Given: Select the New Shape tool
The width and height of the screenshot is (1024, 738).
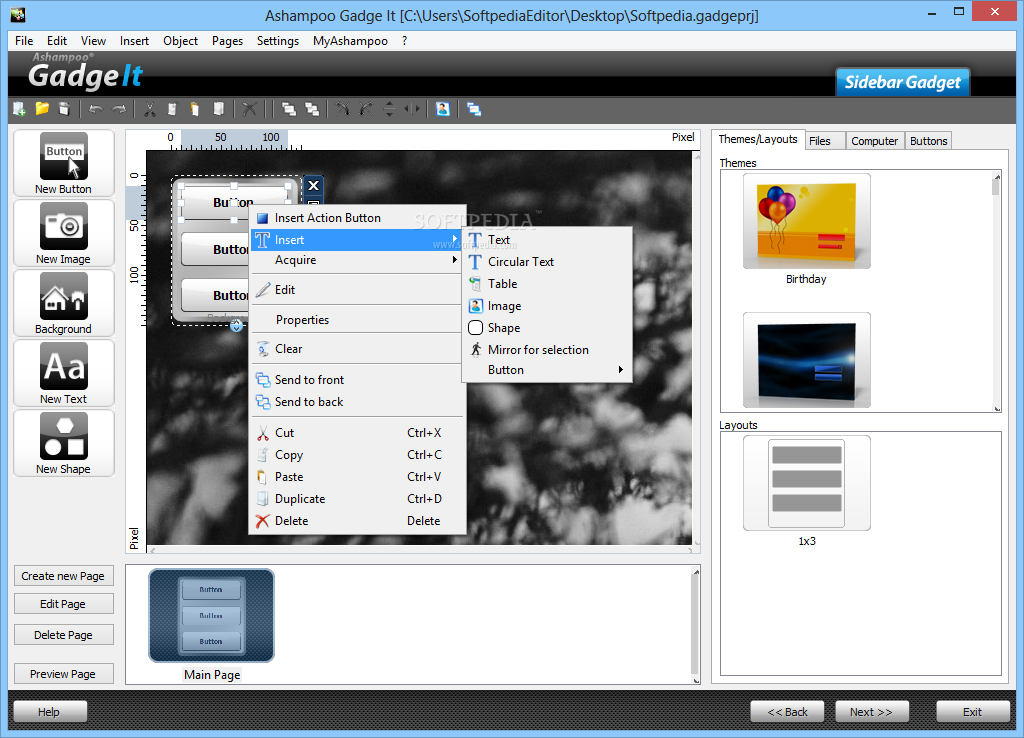Looking at the screenshot, I should (64, 443).
